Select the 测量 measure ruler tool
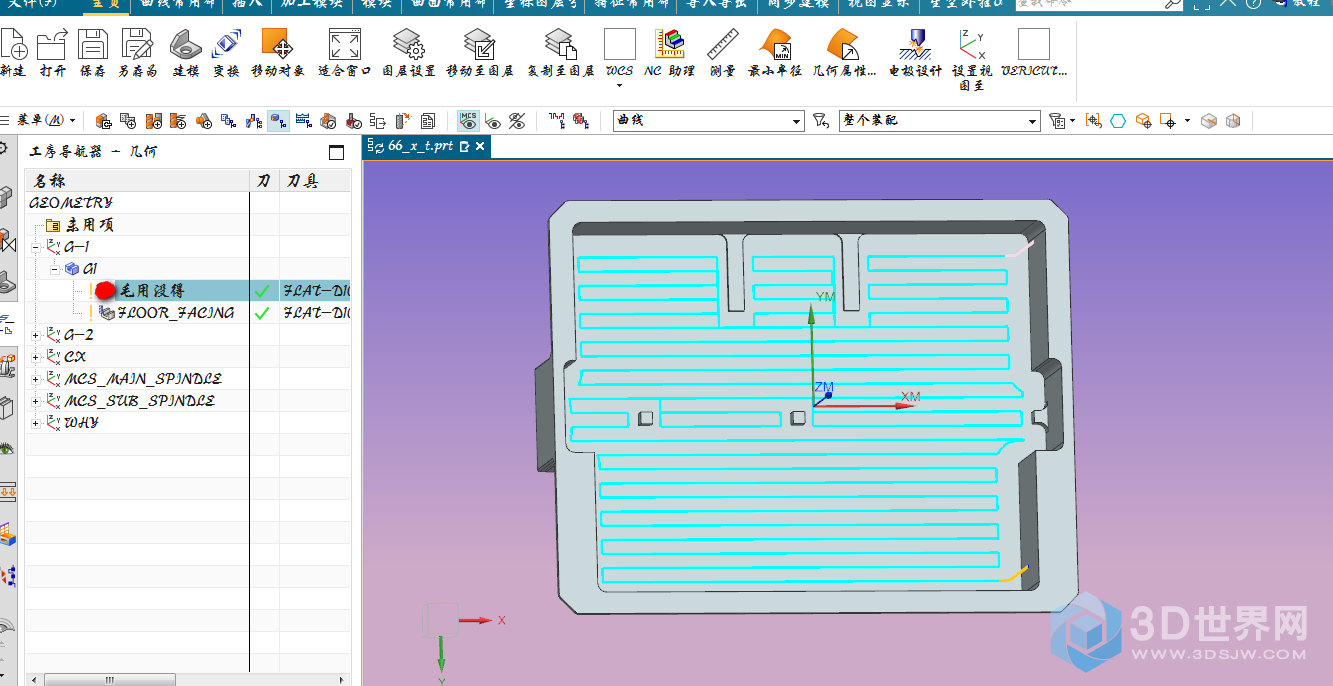 click(x=723, y=45)
